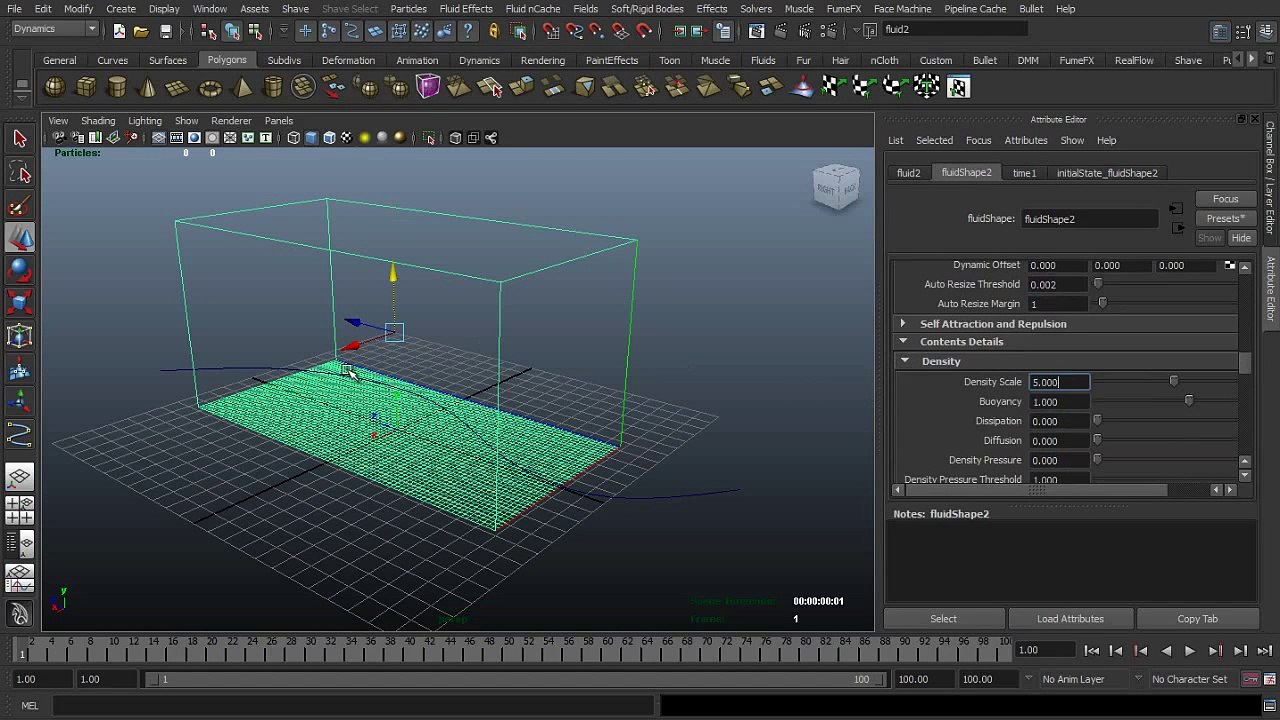
Task: Click the Focus button
Action: [1225, 199]
